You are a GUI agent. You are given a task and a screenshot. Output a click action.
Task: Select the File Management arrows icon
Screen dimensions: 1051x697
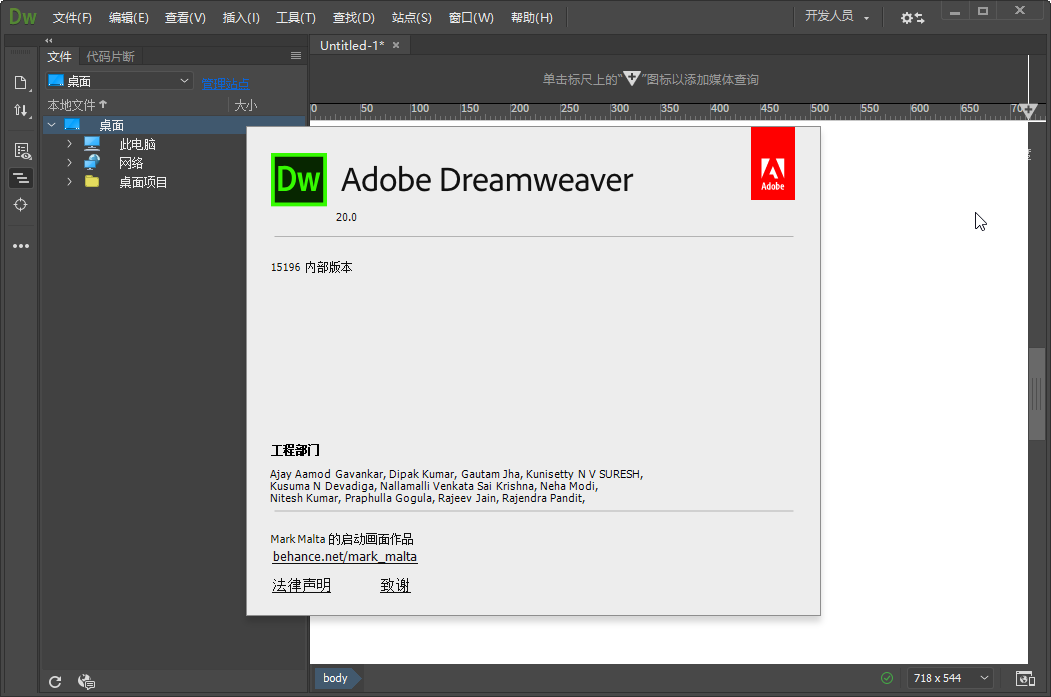coord(21,110)
